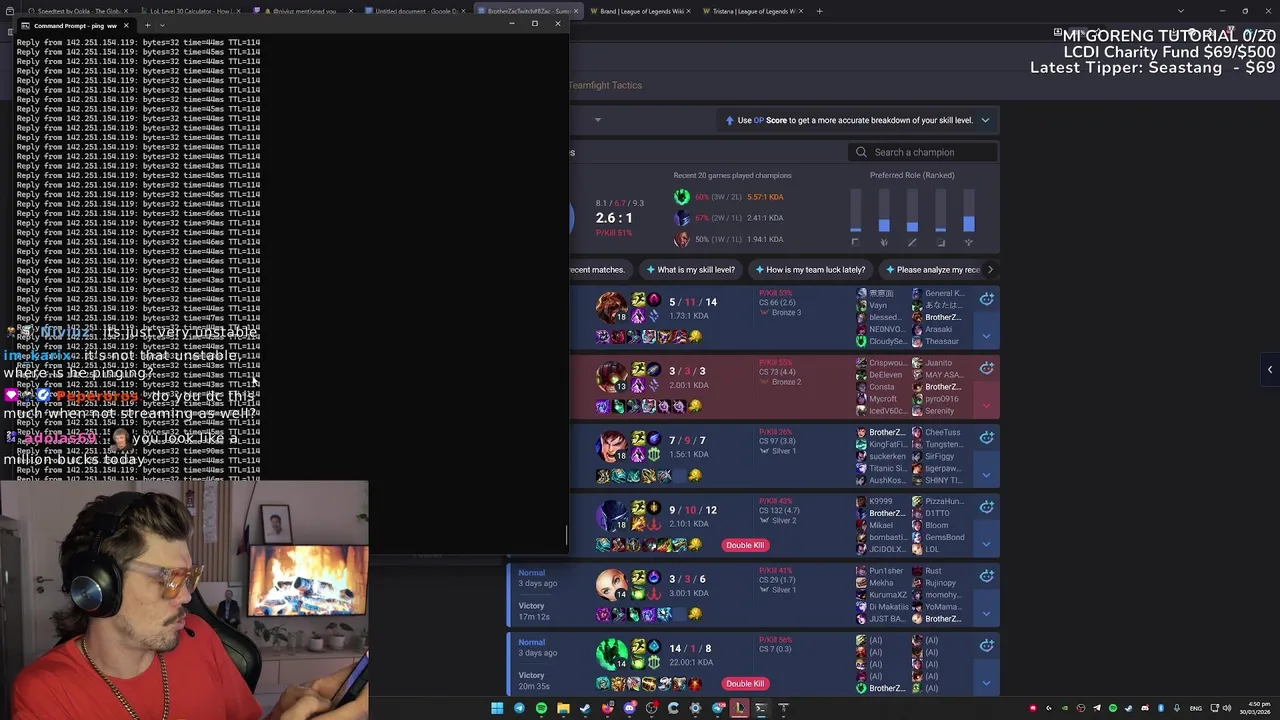Open Discord from taskbar
1280x720 pixels.
coord(629,708)
